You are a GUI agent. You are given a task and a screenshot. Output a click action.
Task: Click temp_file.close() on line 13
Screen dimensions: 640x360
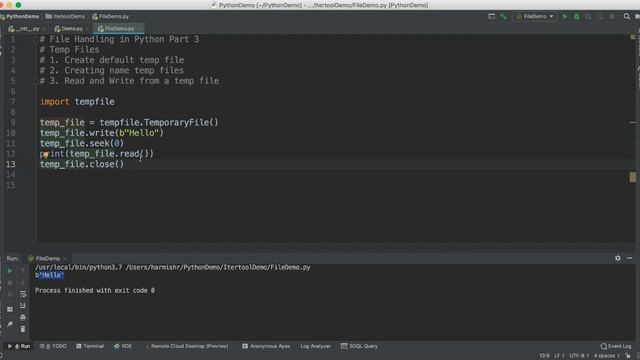(x=82, y=164)
